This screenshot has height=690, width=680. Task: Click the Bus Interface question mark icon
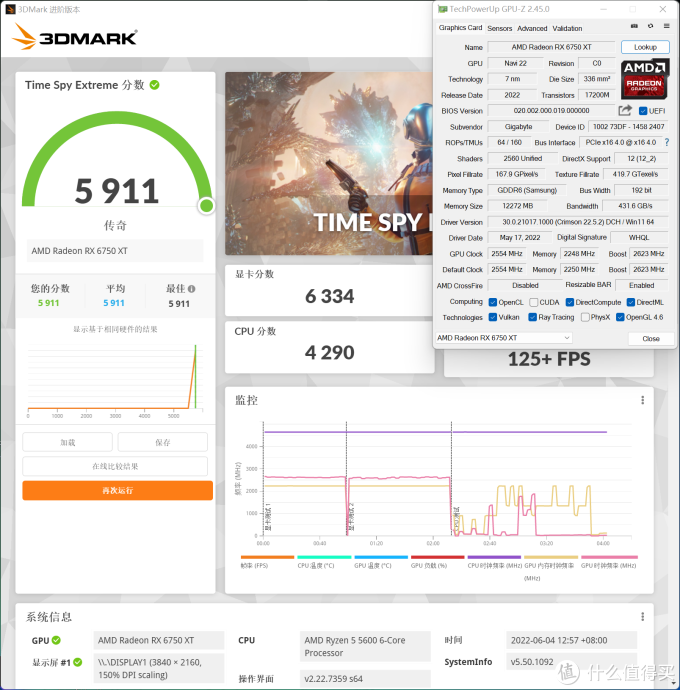click(666, 143)
